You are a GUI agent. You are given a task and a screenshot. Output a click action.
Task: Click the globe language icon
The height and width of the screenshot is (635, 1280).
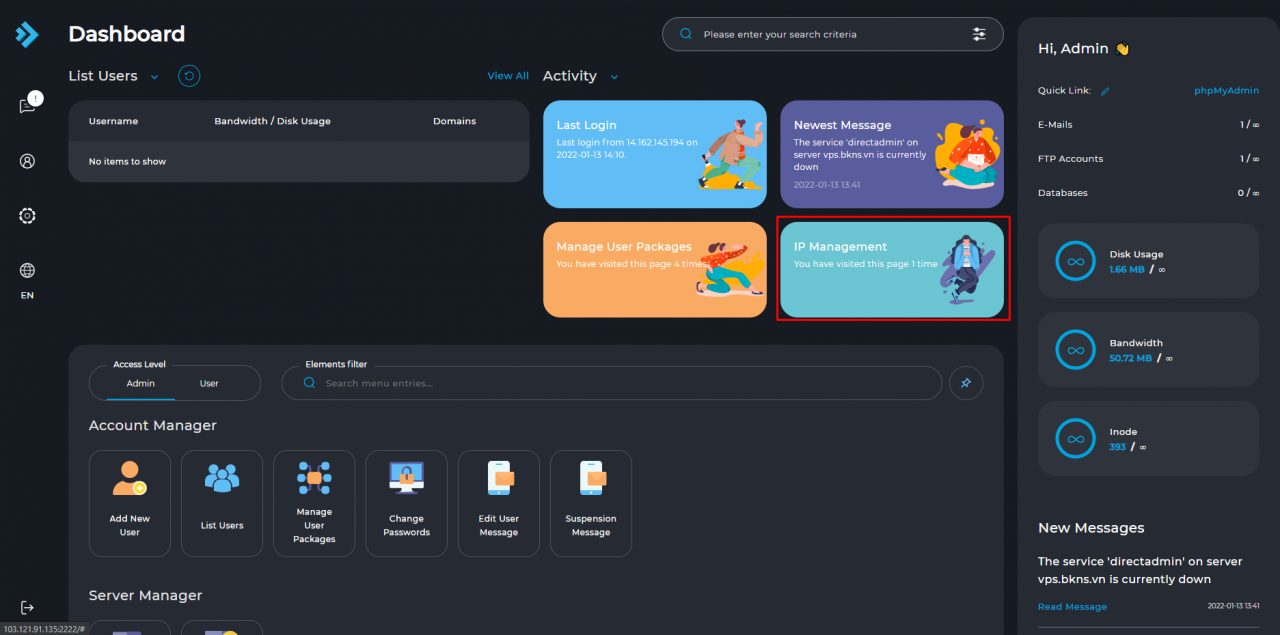coord(27,271)
